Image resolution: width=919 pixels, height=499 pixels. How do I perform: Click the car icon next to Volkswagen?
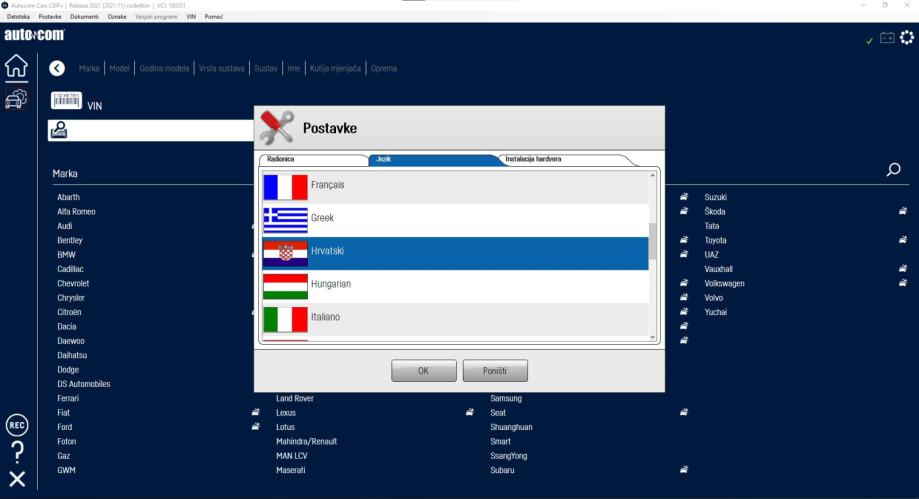[903, 283]
